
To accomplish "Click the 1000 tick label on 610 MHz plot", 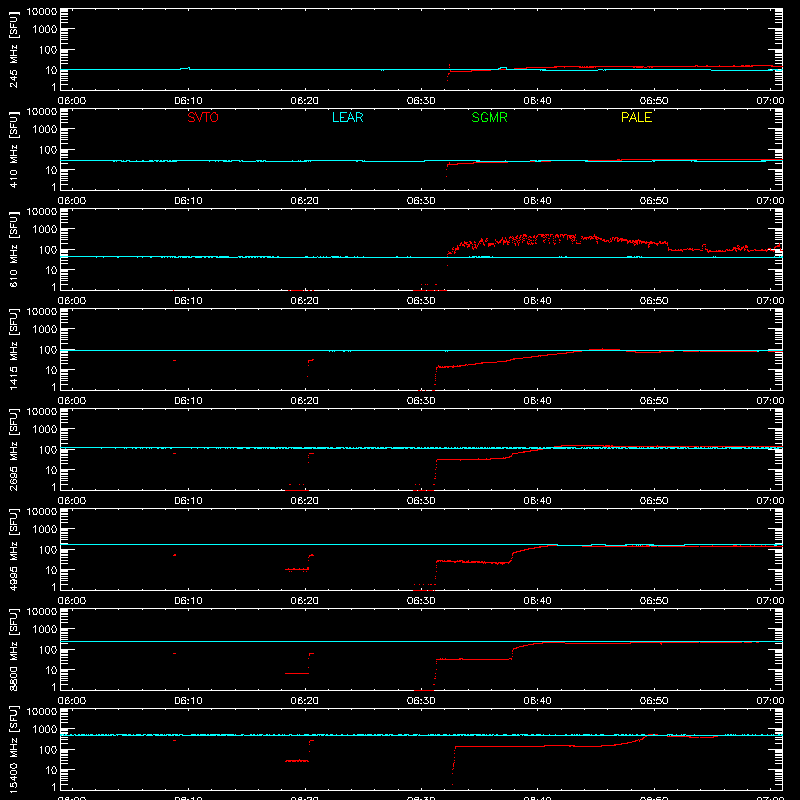I will click(45, 230).
